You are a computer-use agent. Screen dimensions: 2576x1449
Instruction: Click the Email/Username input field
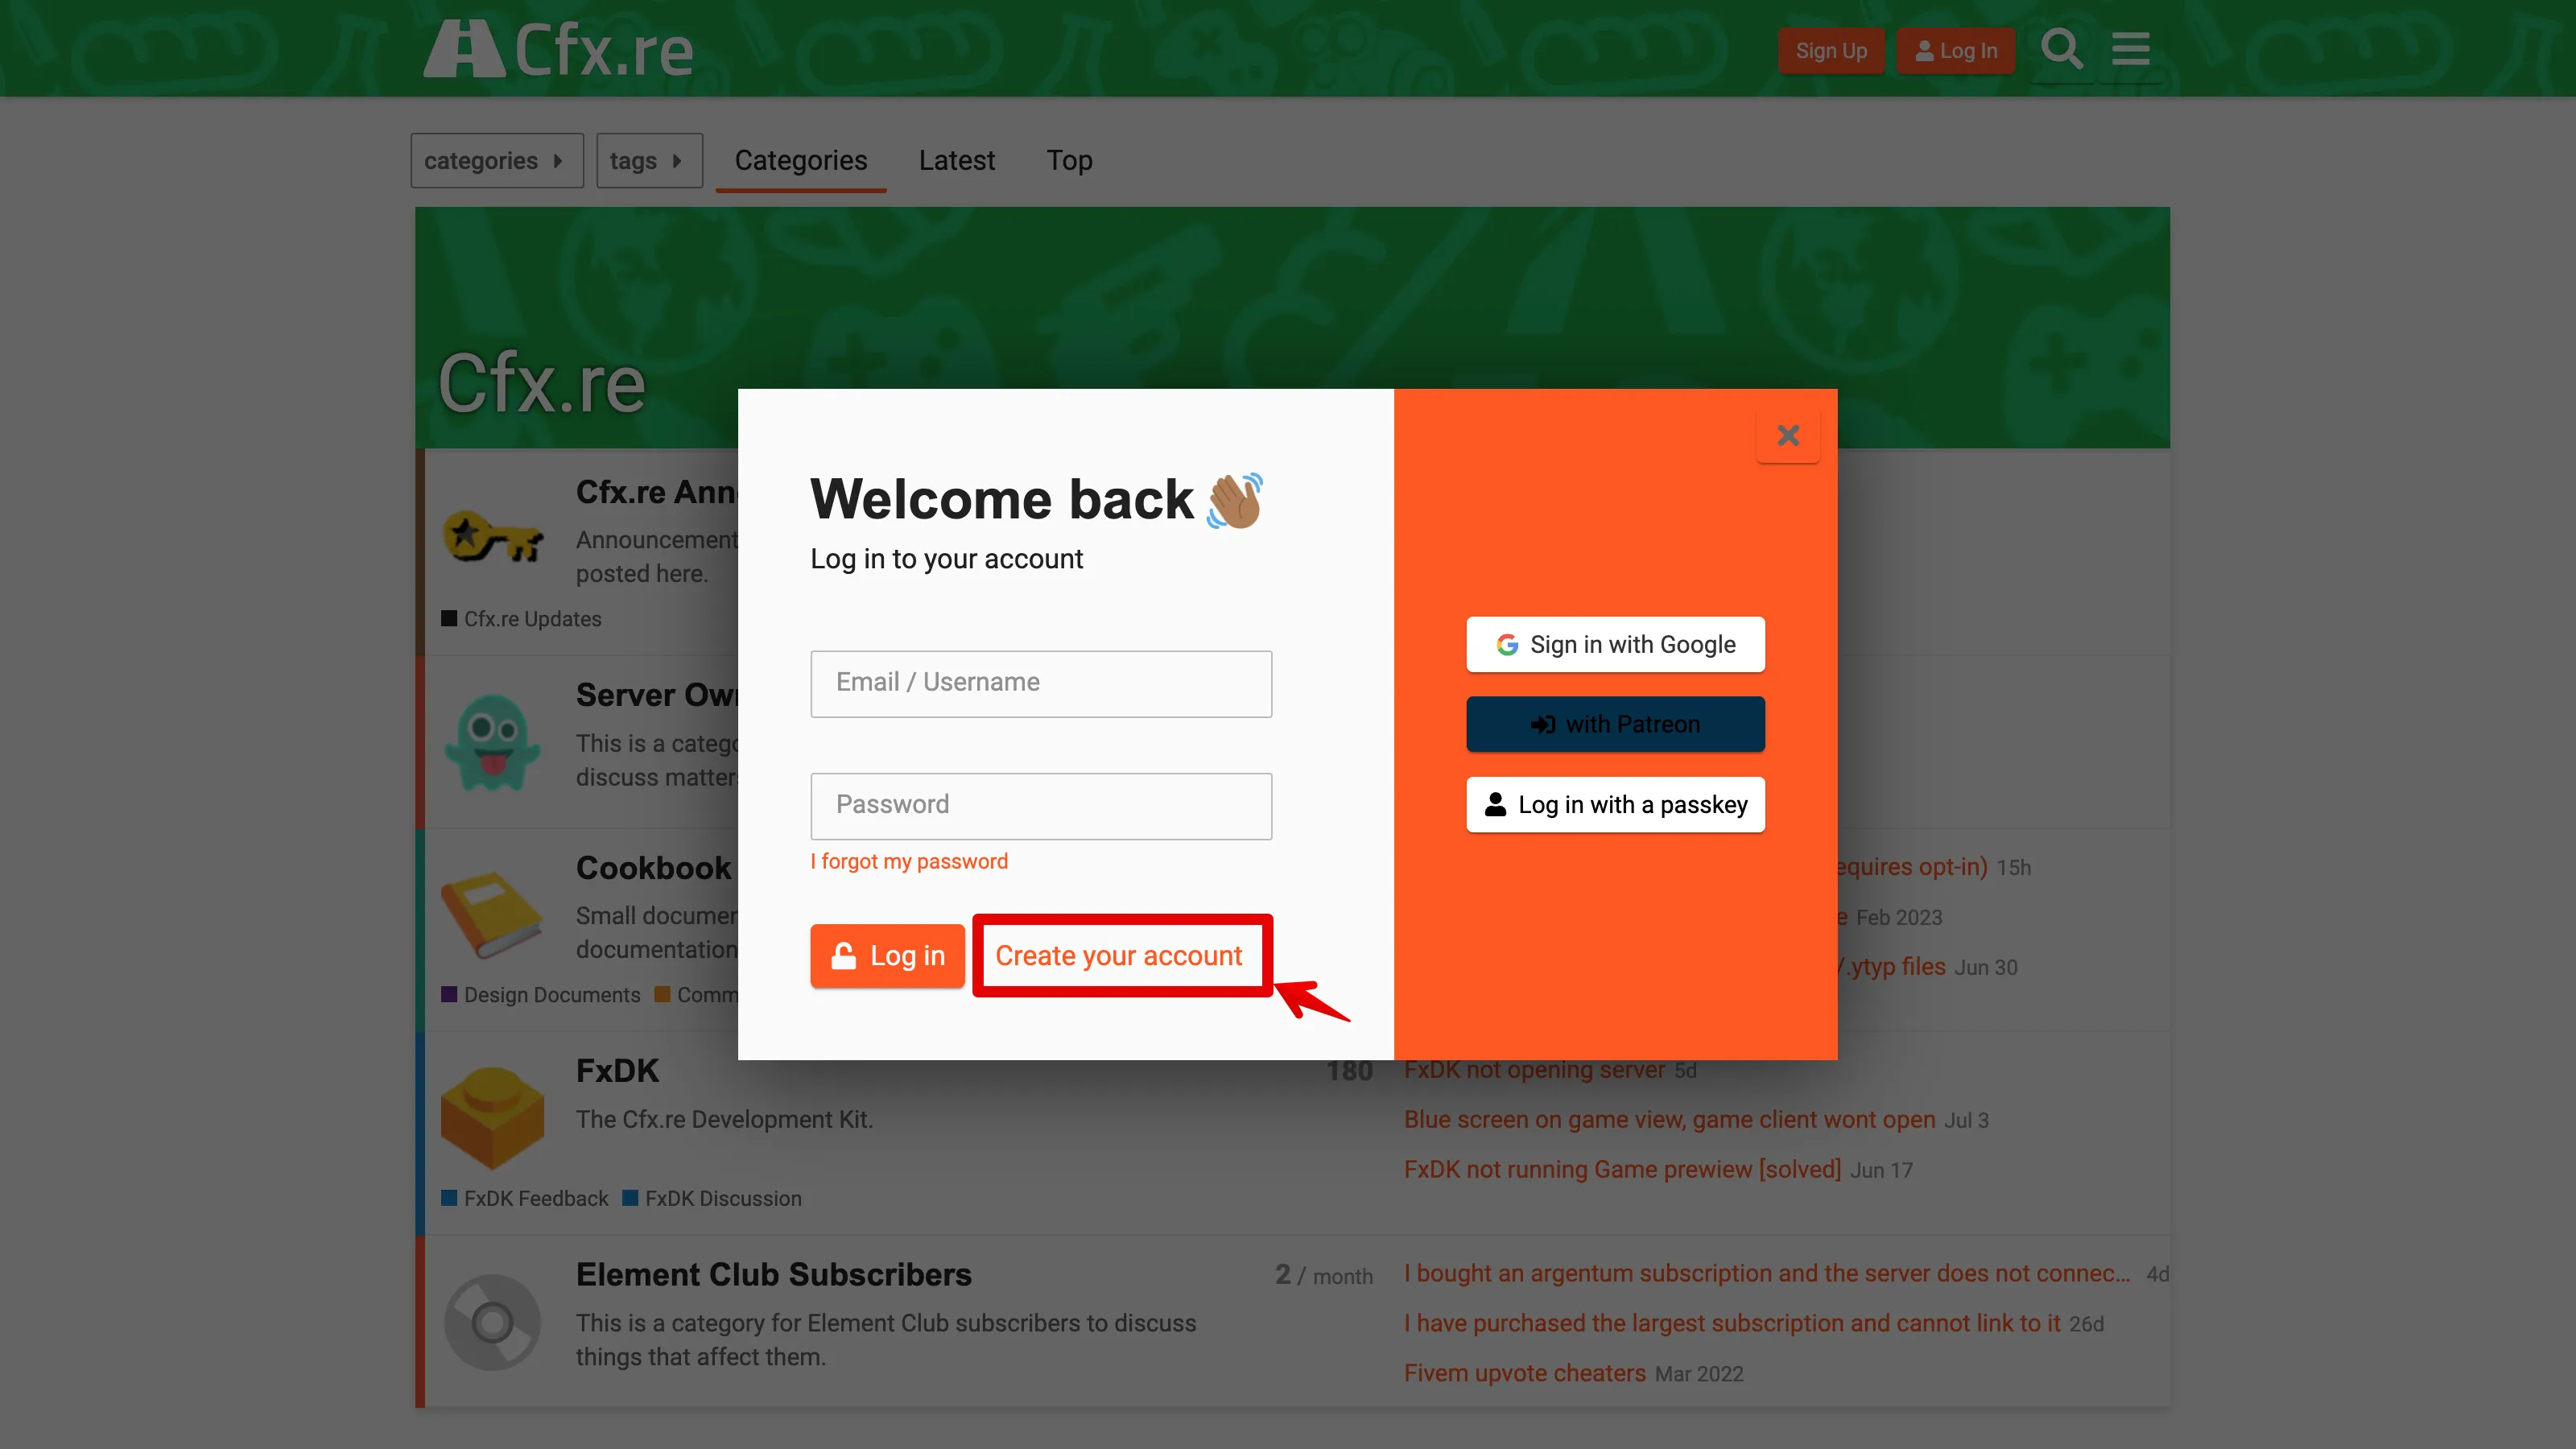1040,683
